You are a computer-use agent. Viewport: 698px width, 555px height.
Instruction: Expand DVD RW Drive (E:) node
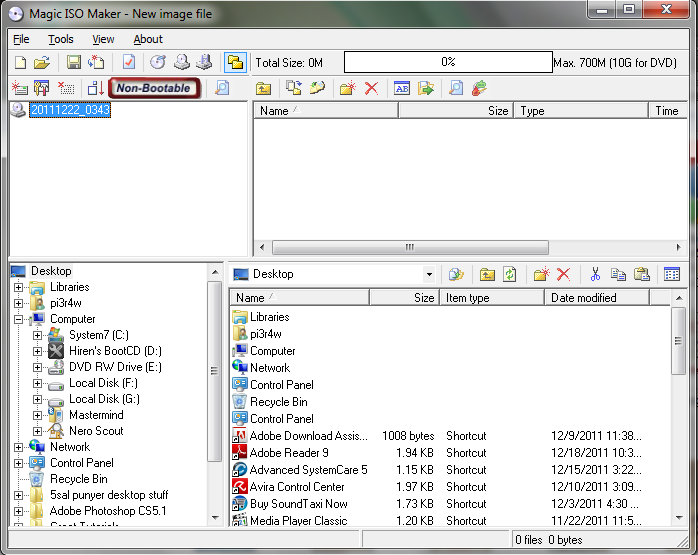point(37,367)
